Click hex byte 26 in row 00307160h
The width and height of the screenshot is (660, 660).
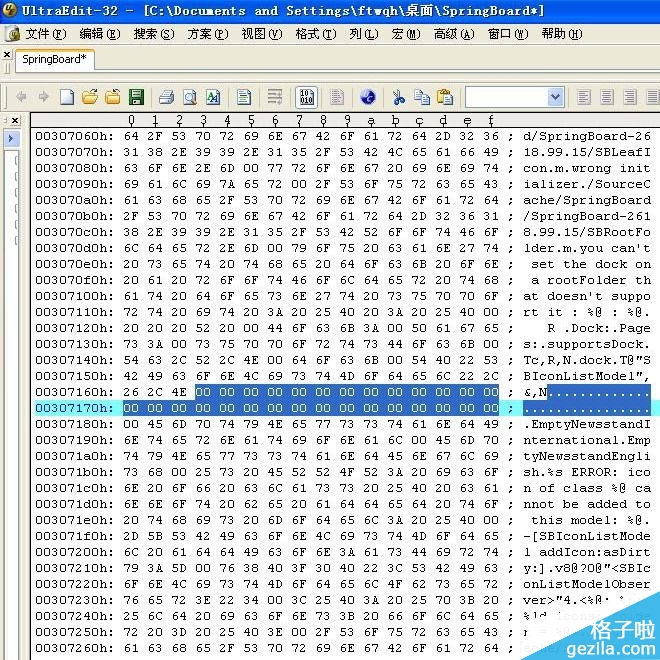coord(131,392)
